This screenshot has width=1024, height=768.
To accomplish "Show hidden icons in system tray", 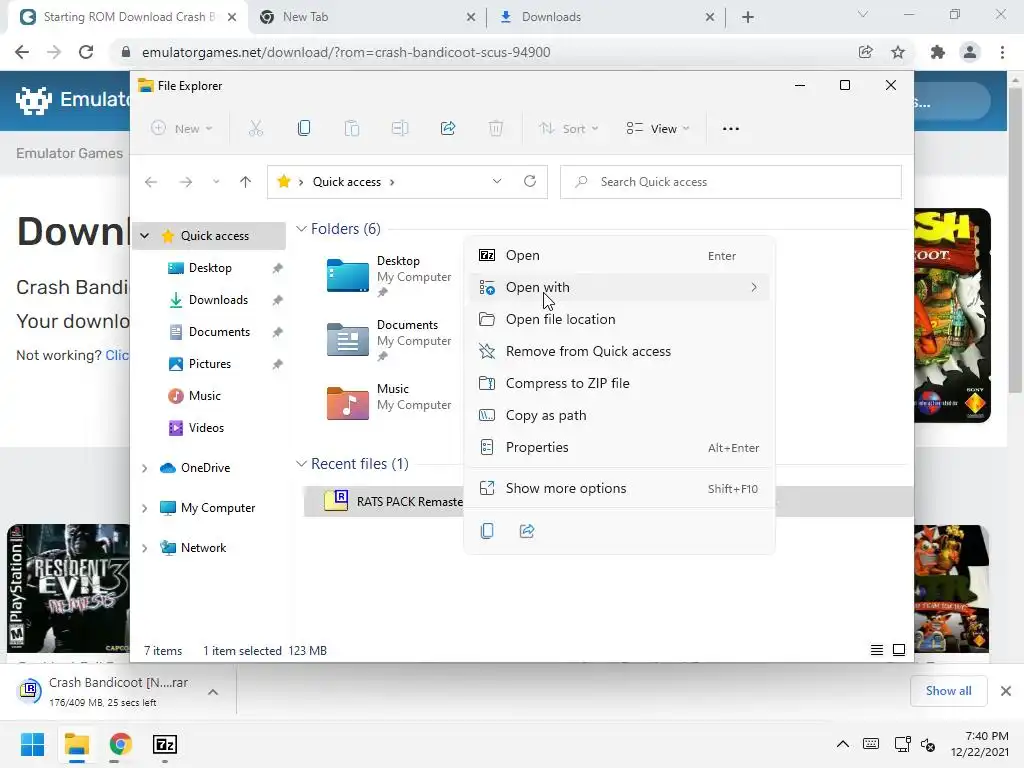I will (x=843, y=744).
